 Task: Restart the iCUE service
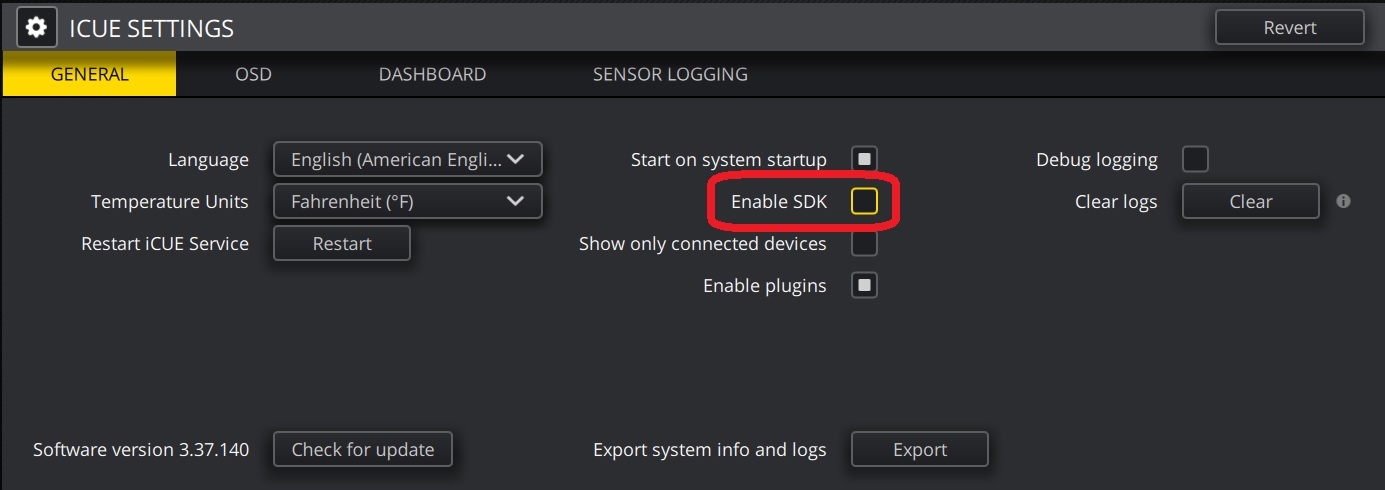pos(342,243)
